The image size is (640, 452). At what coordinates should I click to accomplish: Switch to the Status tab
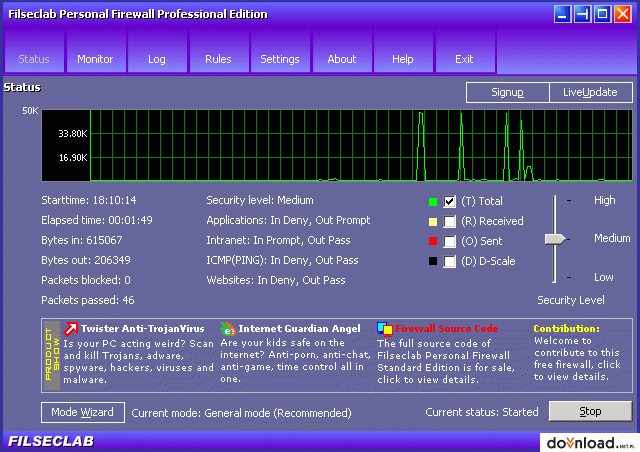tap(34, 53)
